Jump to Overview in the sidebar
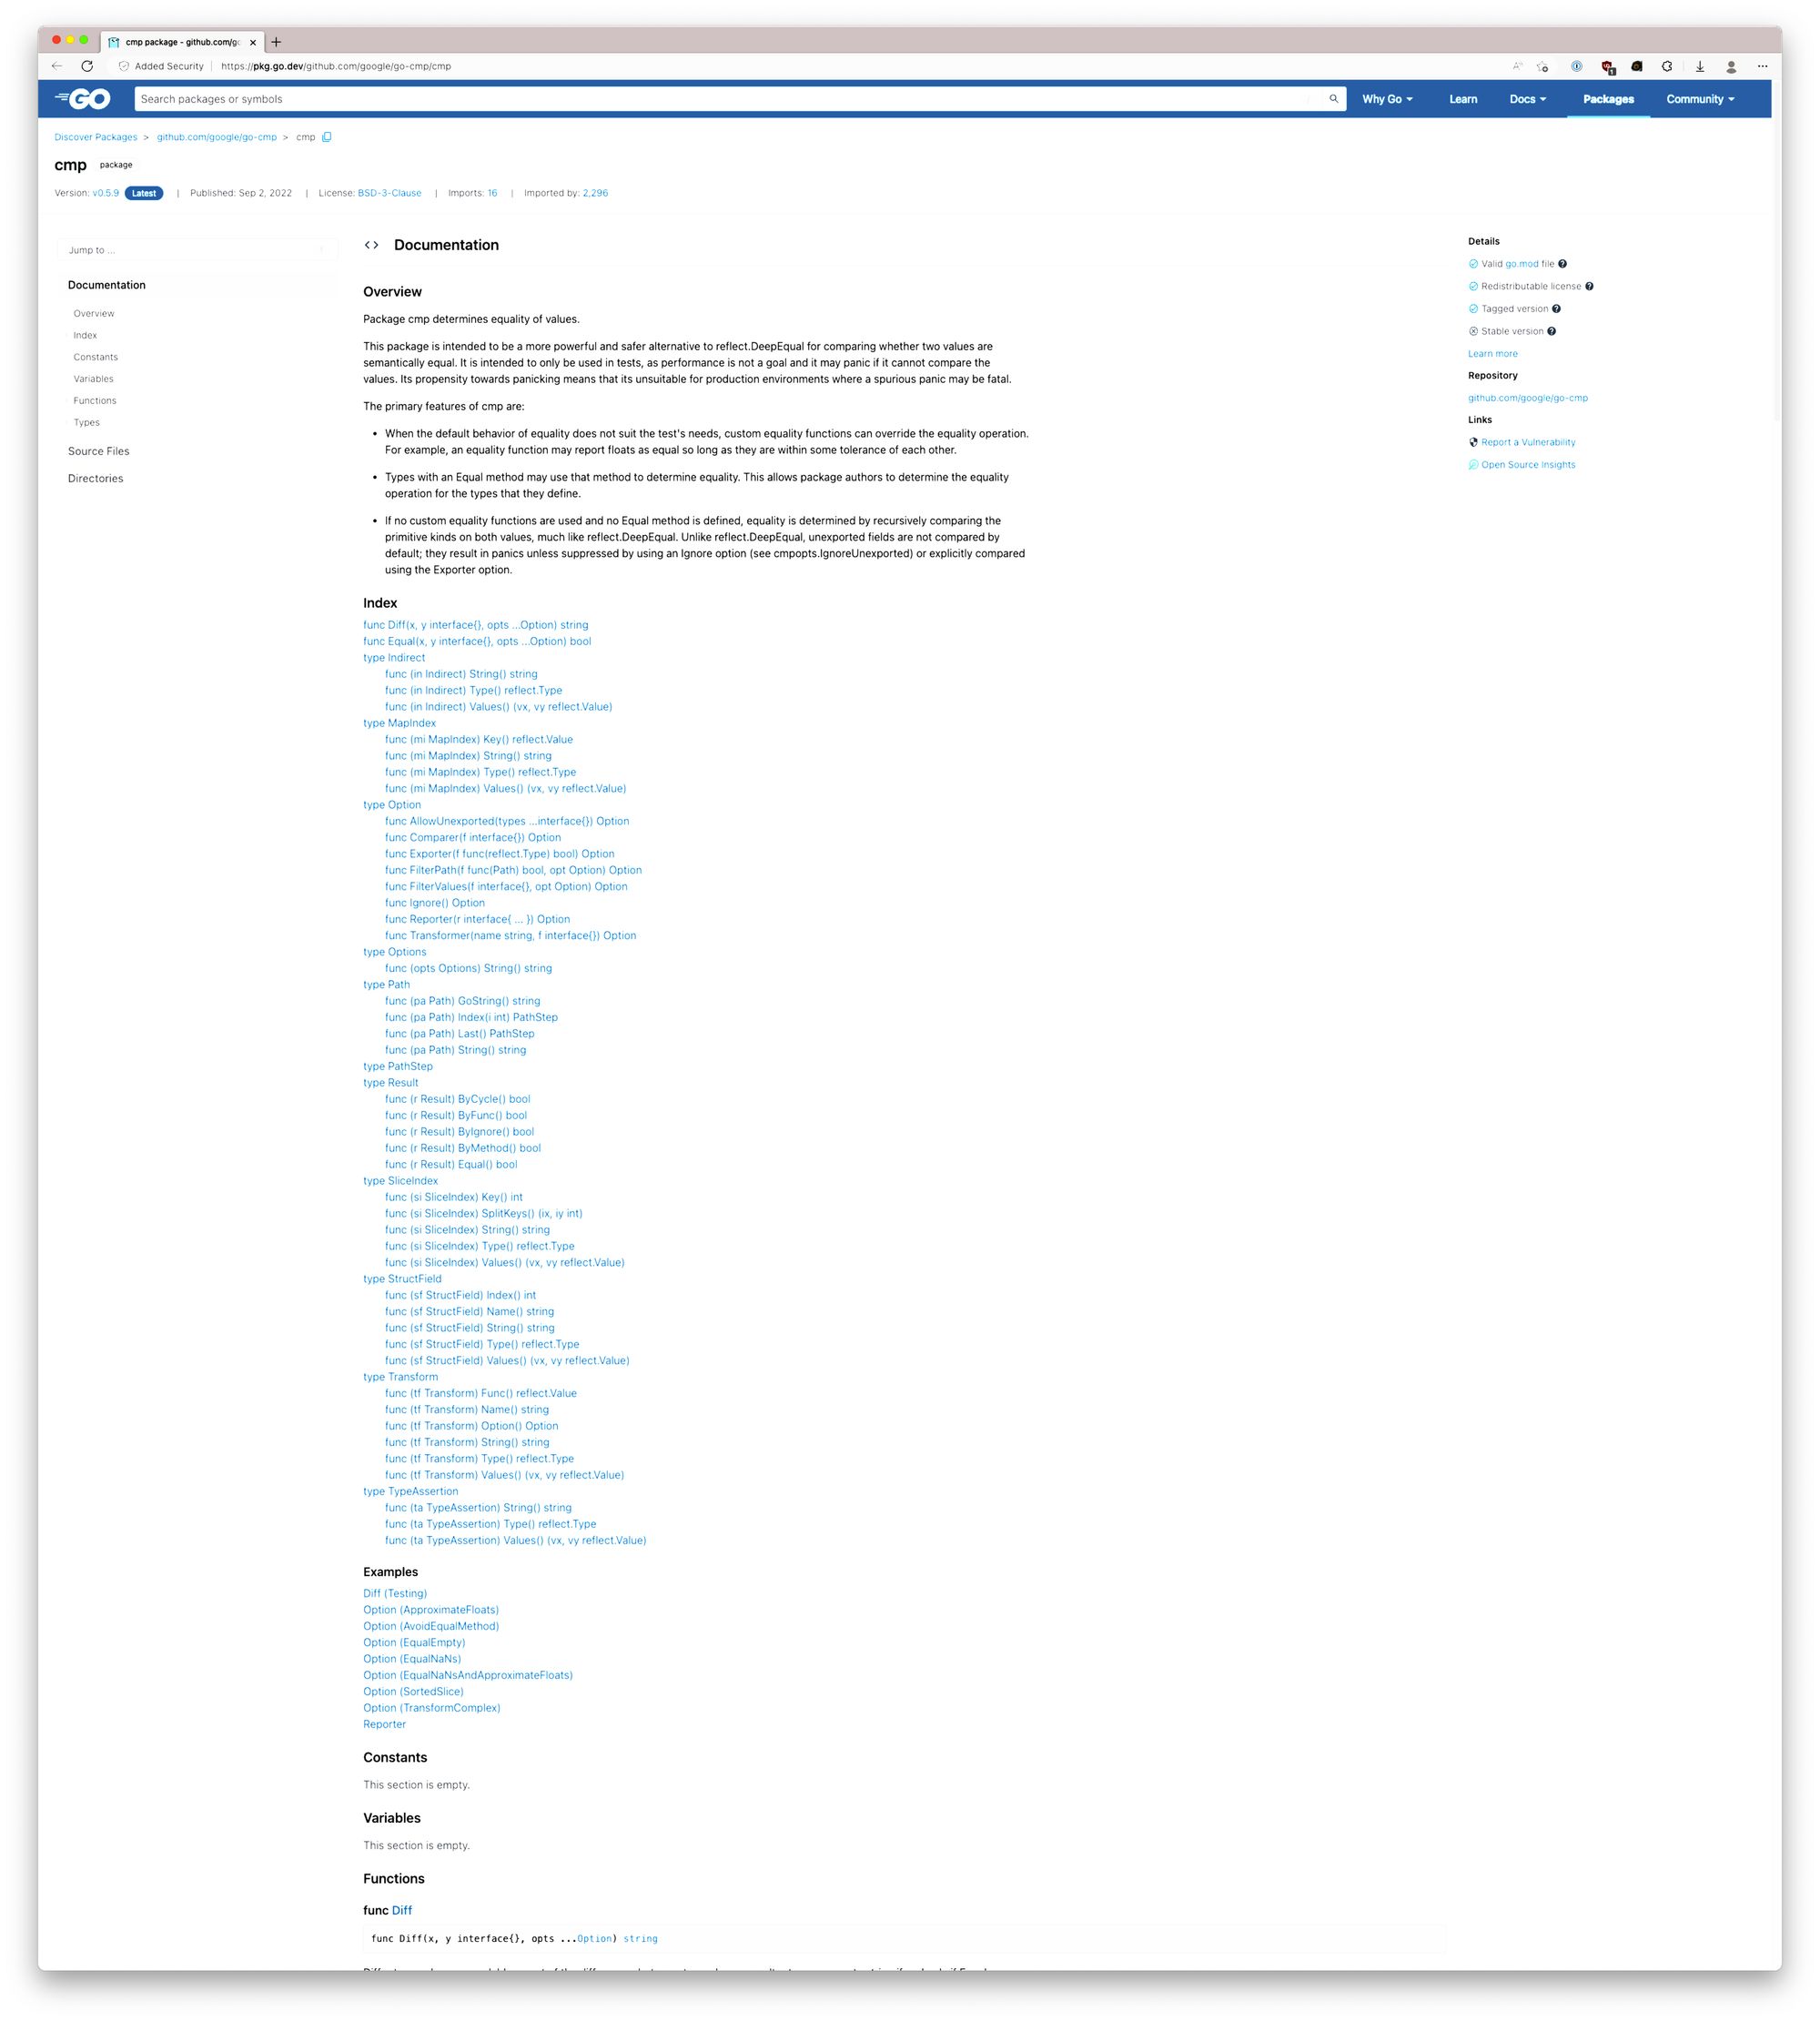Viewport: 1820px width, 2021px height. pyautogui.click(x=94, y=314)
